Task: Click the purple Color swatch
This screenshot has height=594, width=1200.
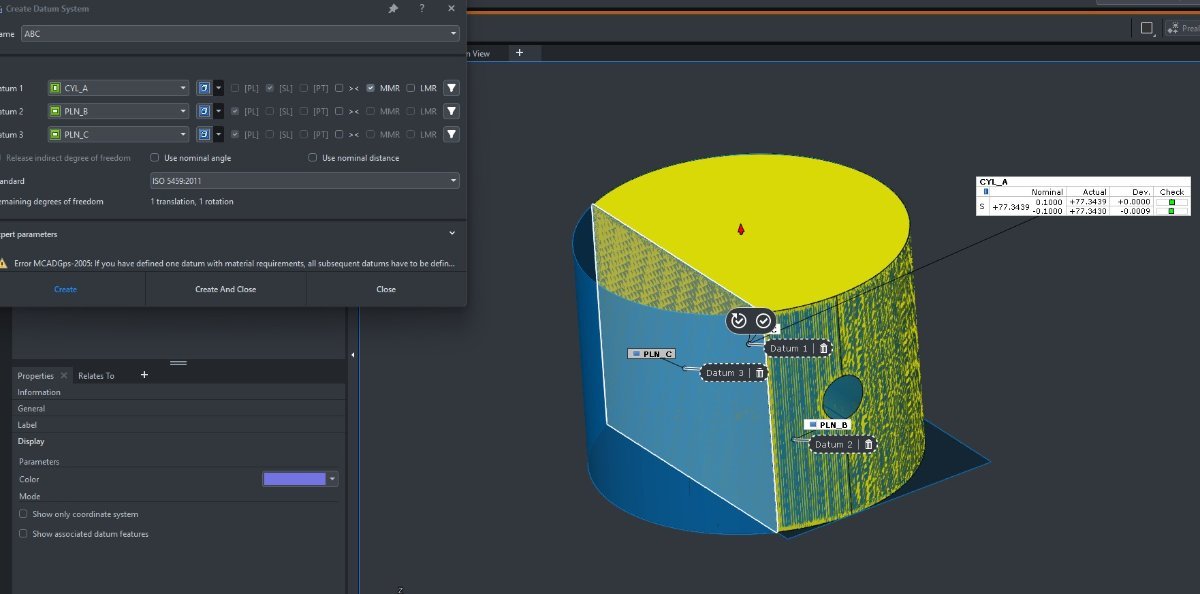Action: (294, 480)
